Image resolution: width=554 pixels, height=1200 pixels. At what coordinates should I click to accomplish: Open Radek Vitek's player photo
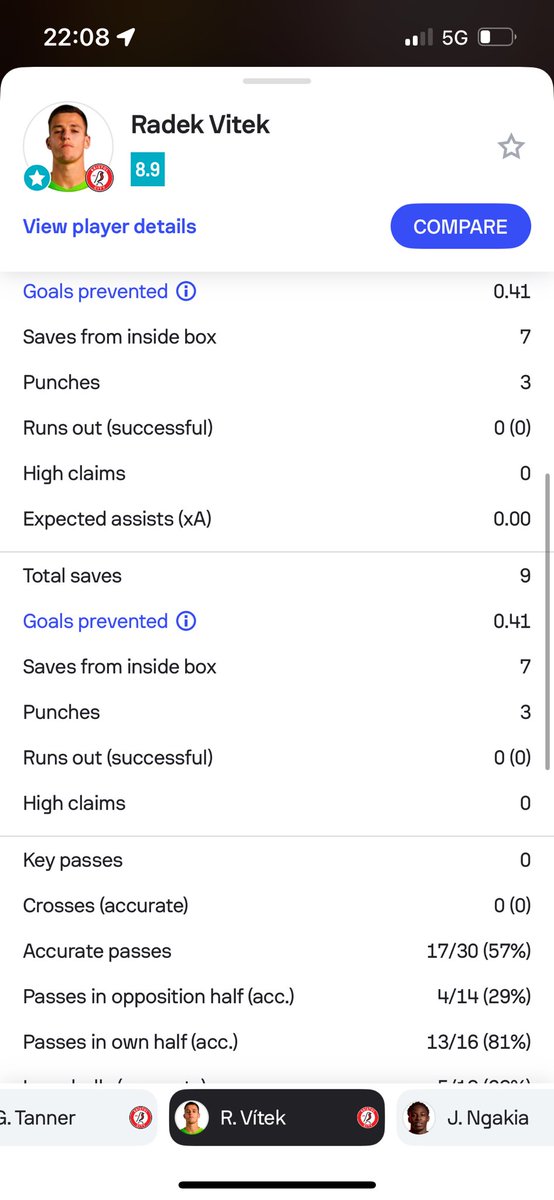pos(68,145)
